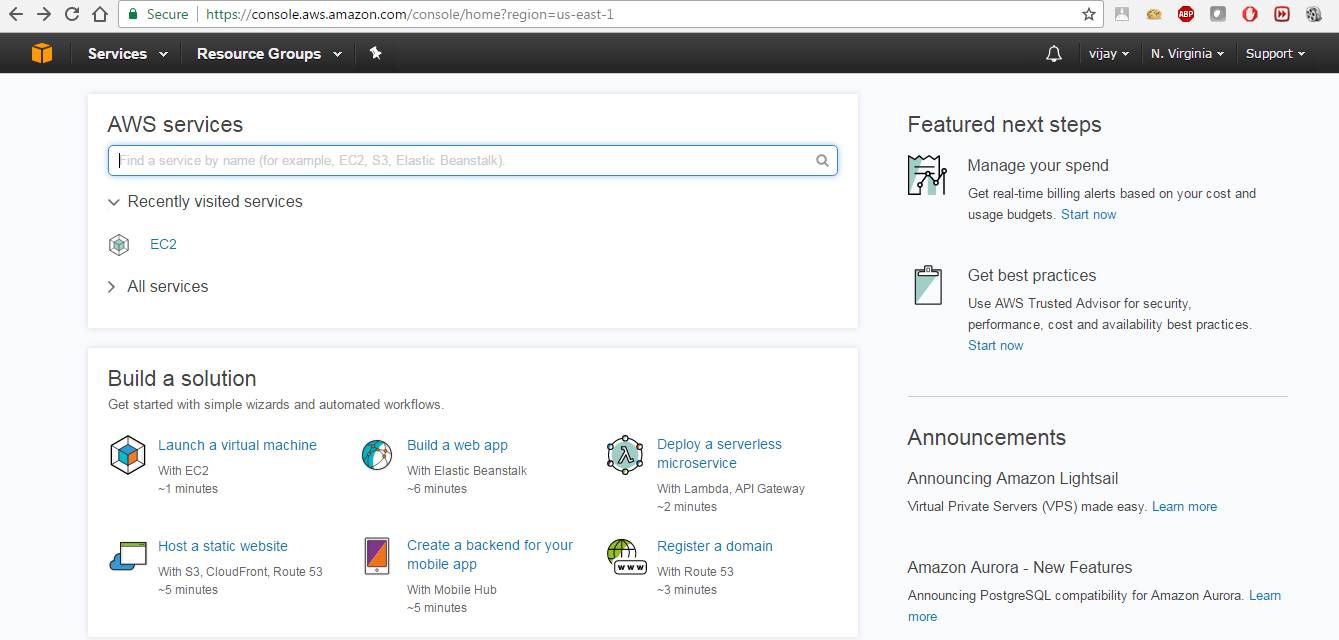Click the magnifier icon in service search
Image resolution: width=1339 pixels, height=640 pixels.
[x=822, y=160]
